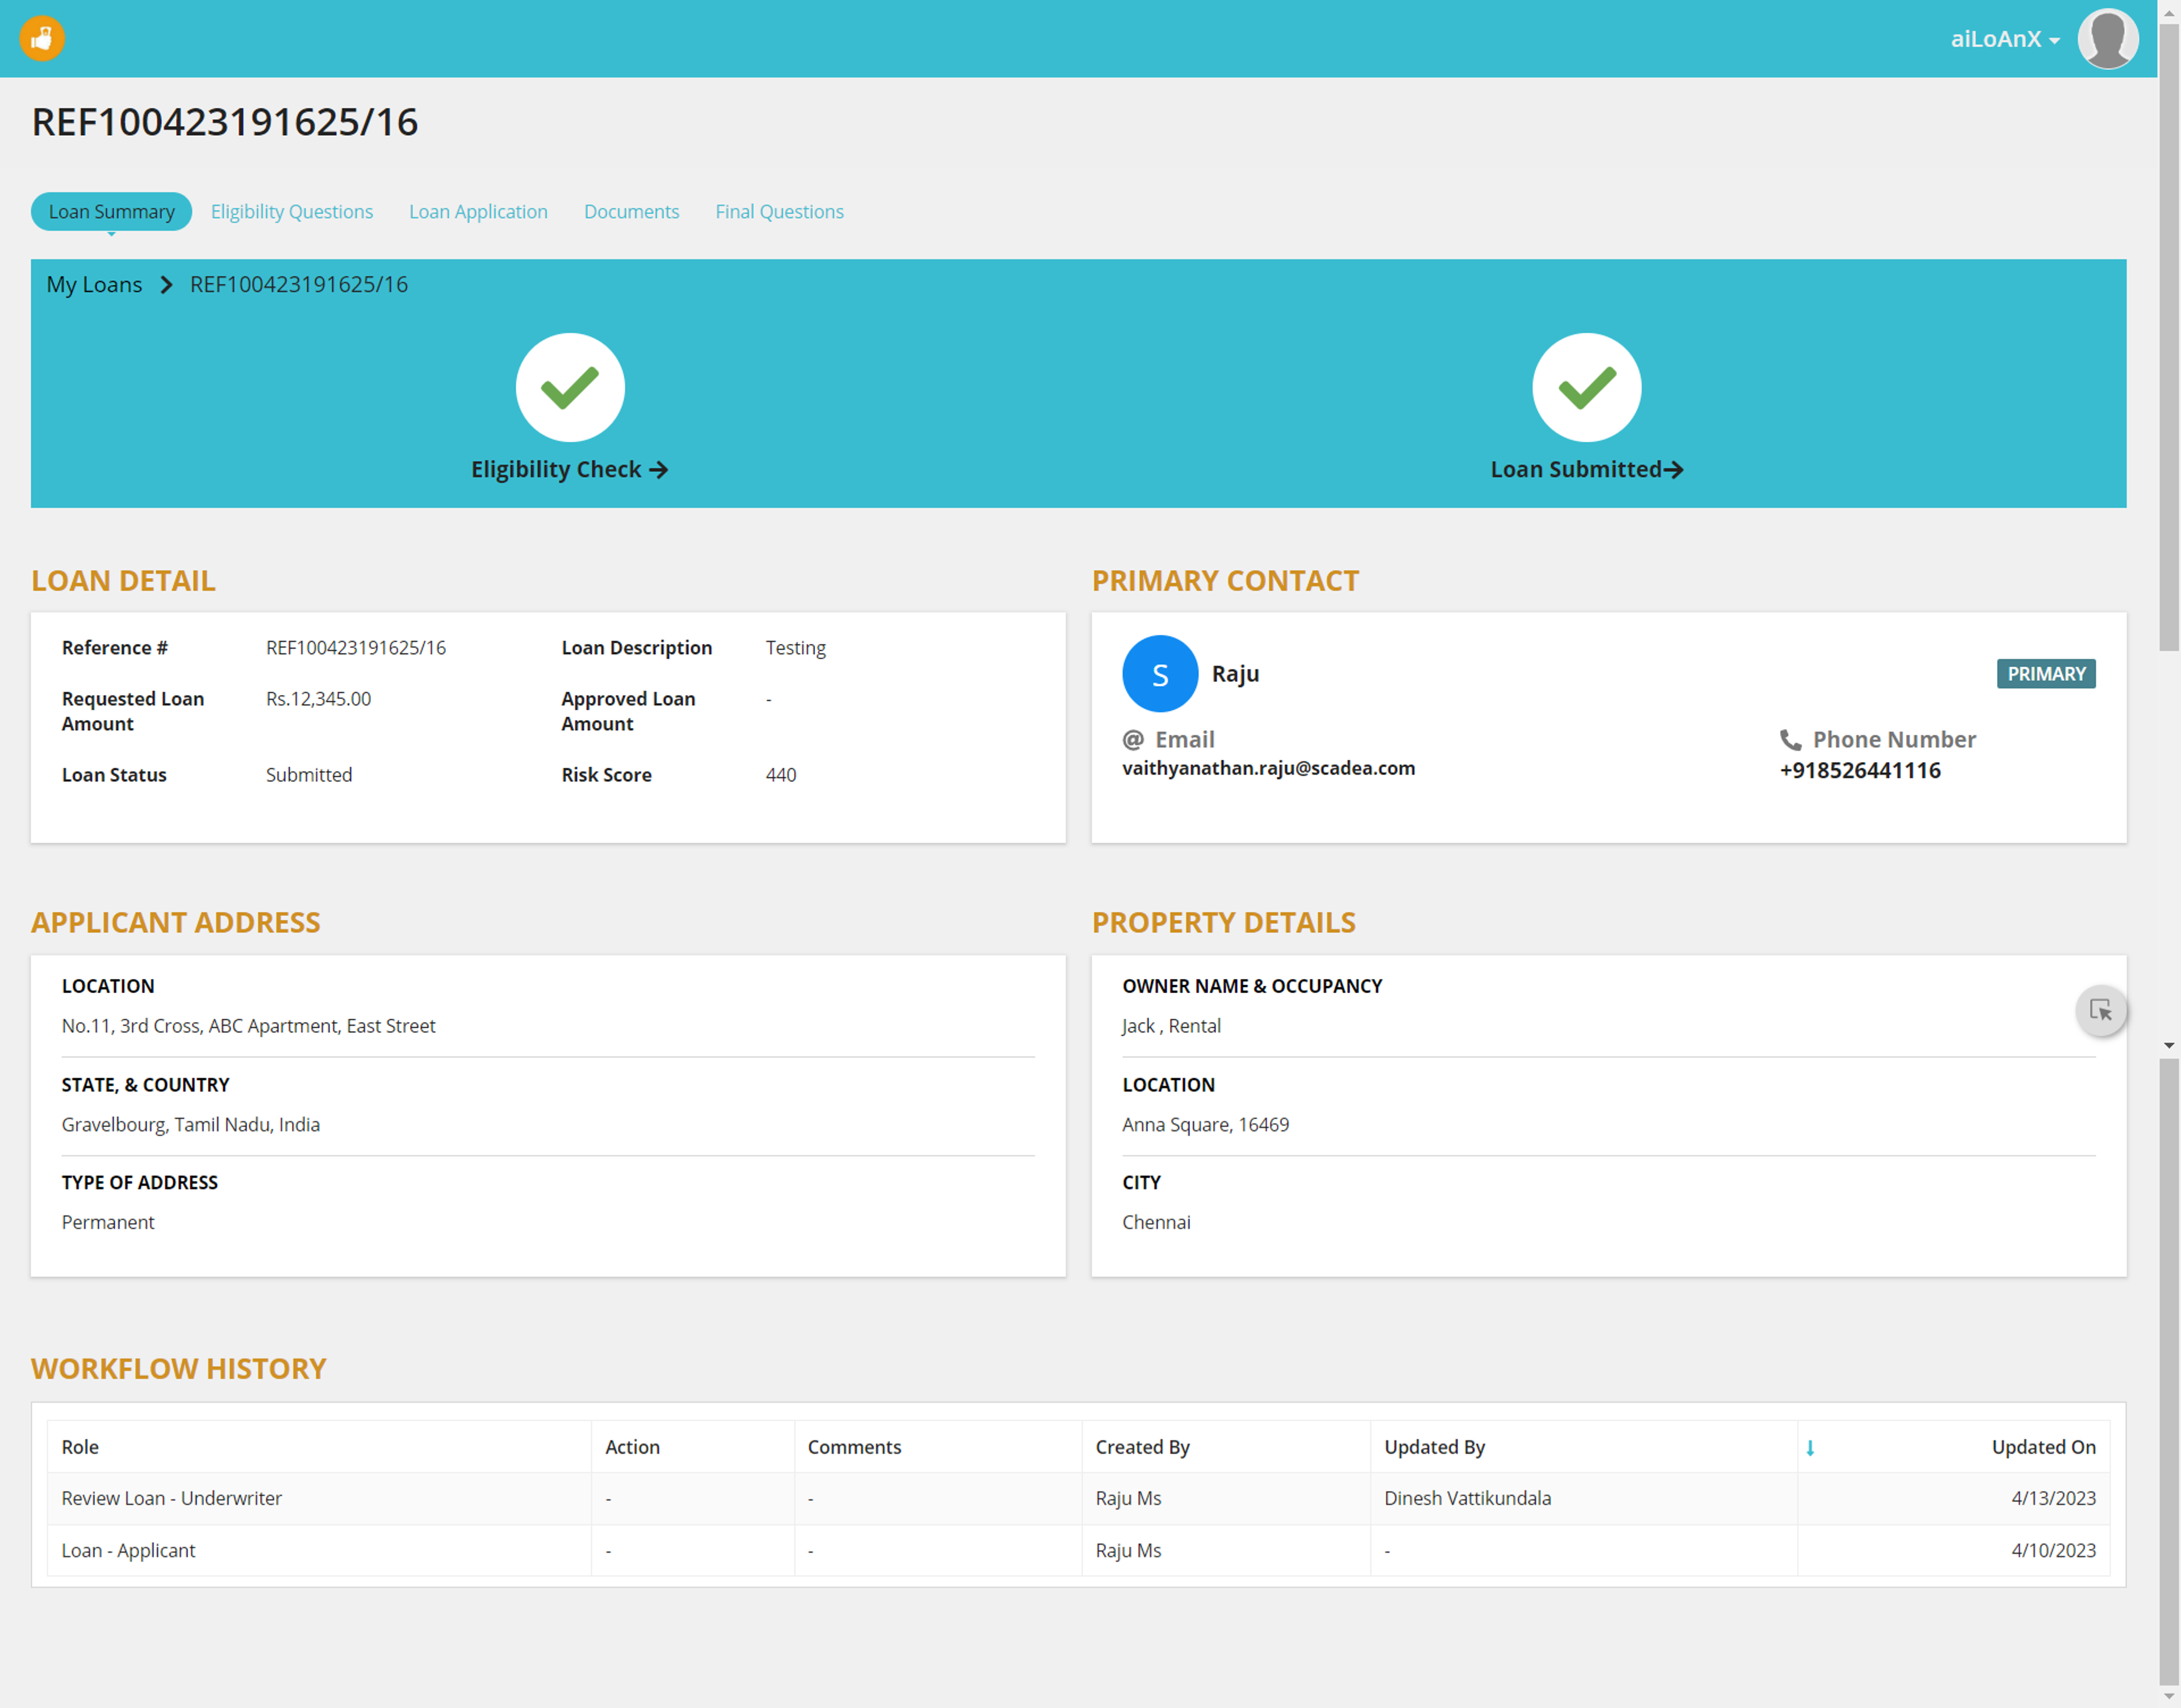Open the Eligibility Check step link
Image resolution: width=2181 pixels, height=1708 pixels.
point(569,470)
